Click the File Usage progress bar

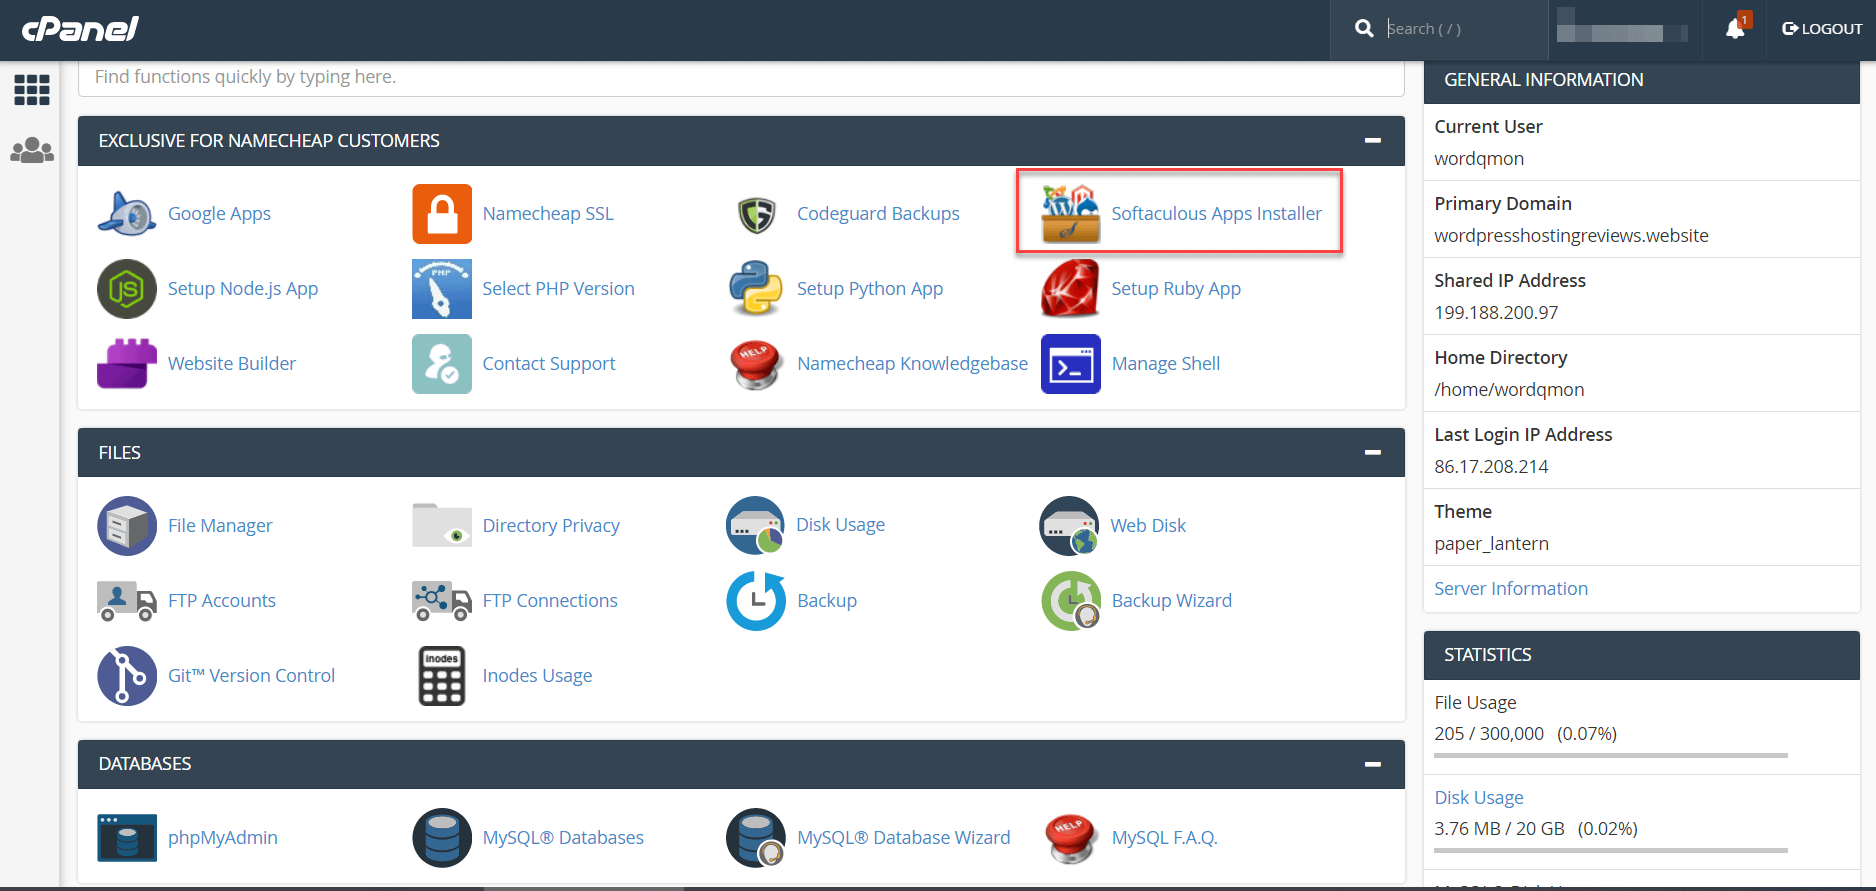[1611, 756]
